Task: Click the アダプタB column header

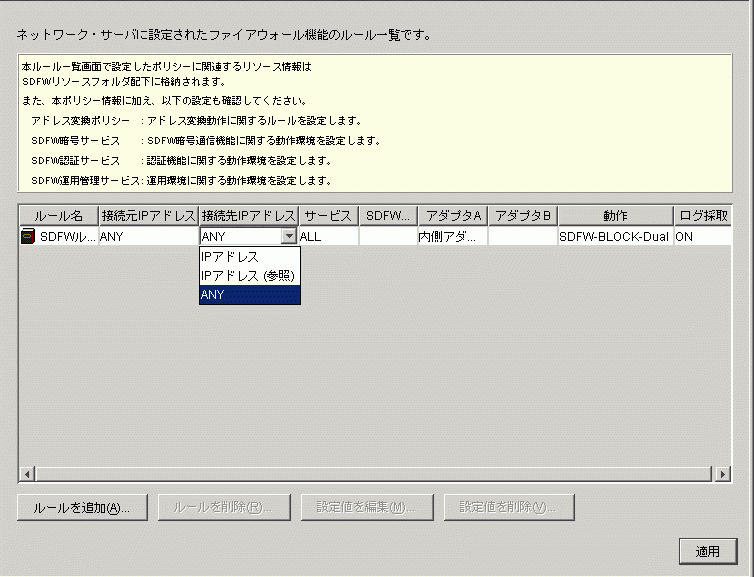Action: (523, 216)
